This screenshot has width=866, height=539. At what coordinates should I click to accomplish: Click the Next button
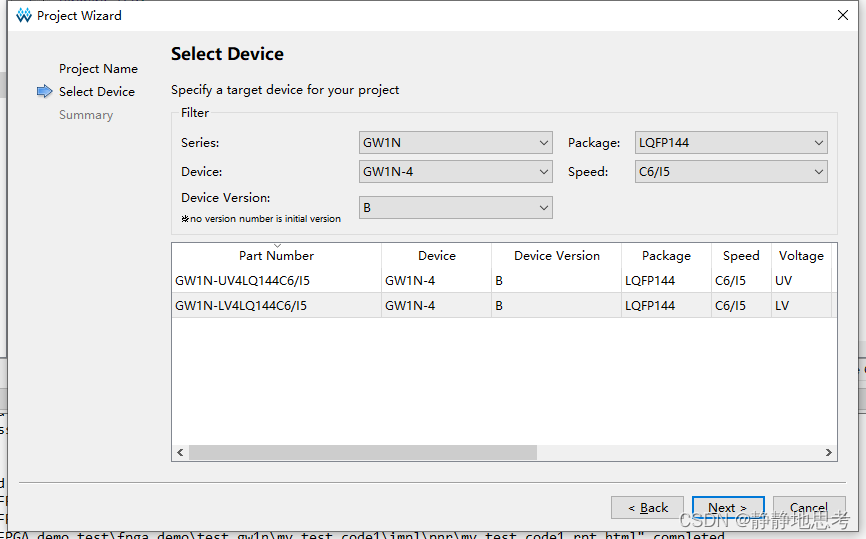(x=728, y=508)
